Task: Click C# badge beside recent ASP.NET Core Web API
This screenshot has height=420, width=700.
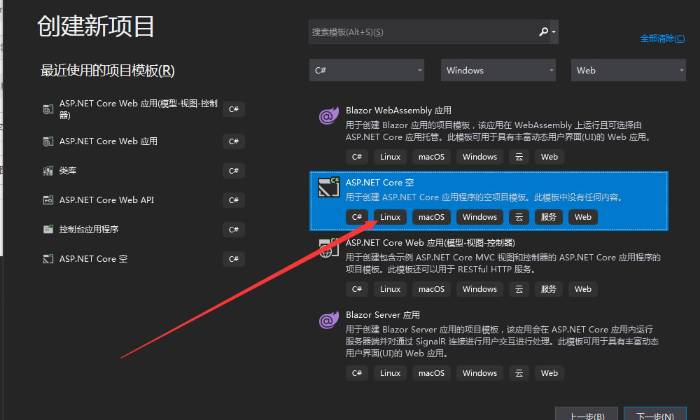Action: [233, 200]
